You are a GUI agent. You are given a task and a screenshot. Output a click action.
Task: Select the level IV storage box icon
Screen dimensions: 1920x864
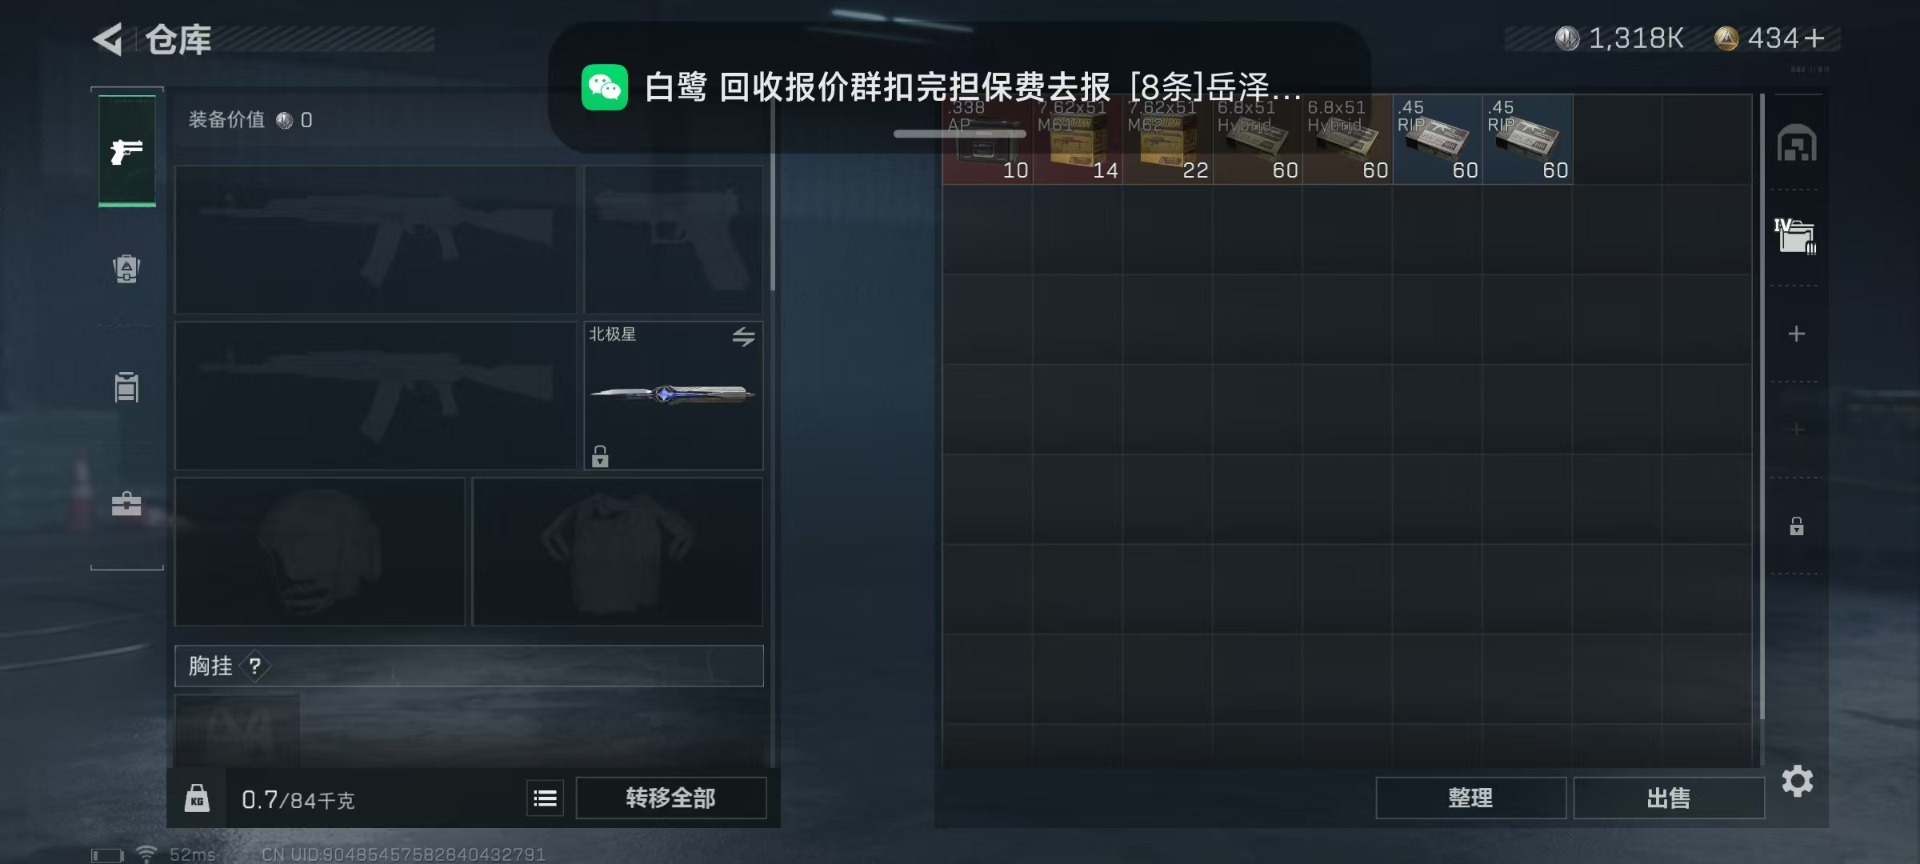[x=1796, y=236]
